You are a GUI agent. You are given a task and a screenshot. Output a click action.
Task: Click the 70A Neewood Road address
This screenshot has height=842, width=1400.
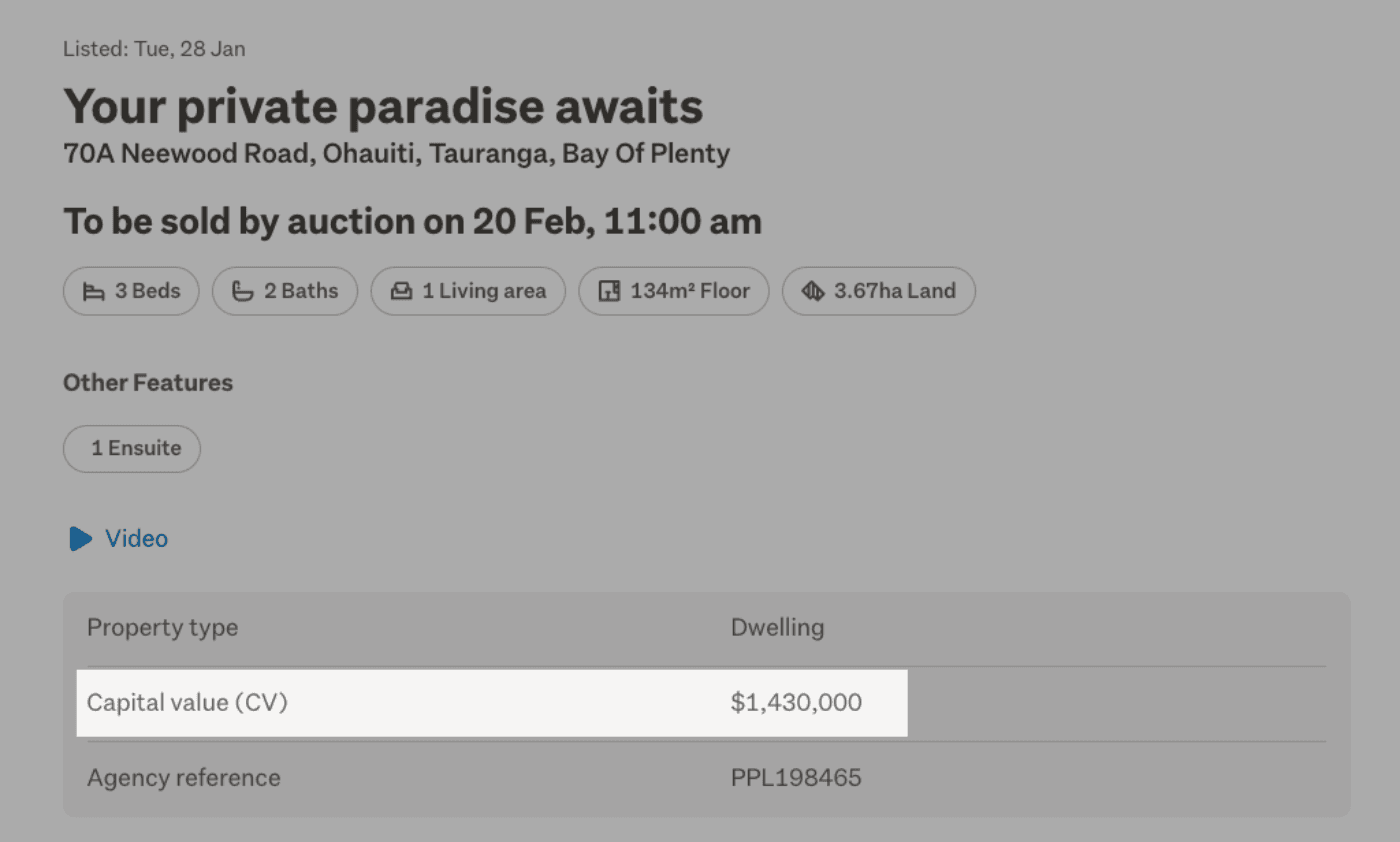coord(396,153)
